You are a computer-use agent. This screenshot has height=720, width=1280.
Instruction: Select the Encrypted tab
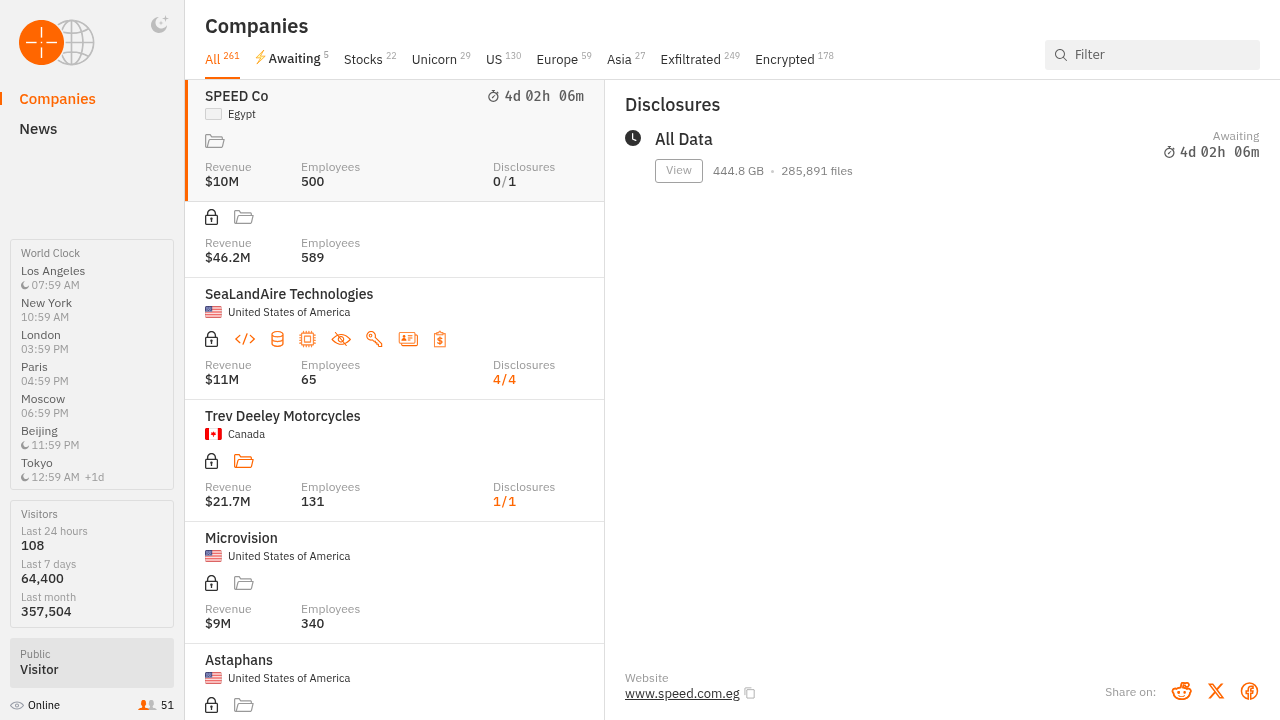794,59
